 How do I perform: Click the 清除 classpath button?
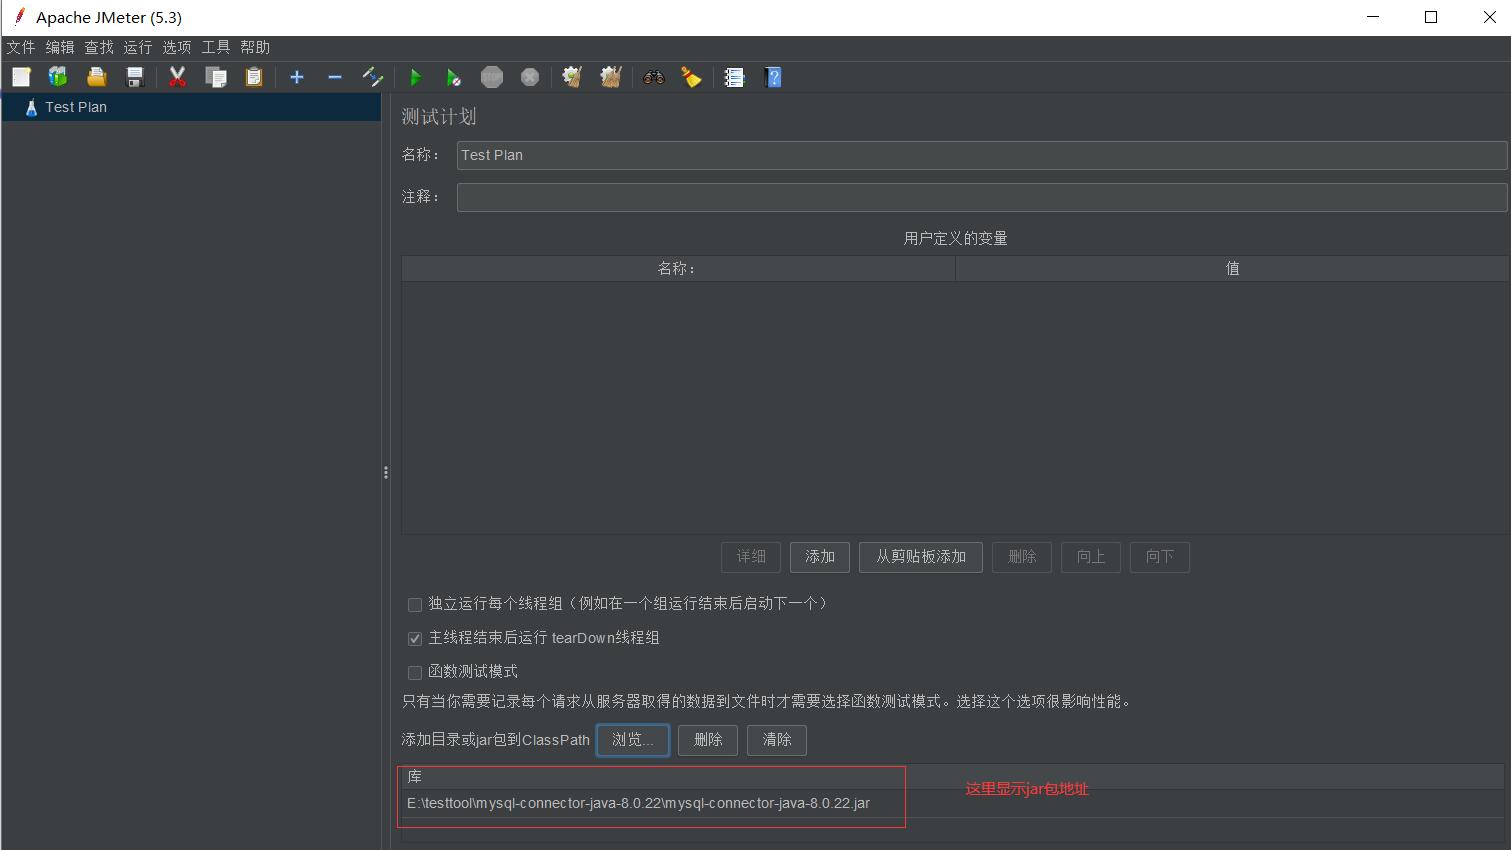(x=777, y=740)
